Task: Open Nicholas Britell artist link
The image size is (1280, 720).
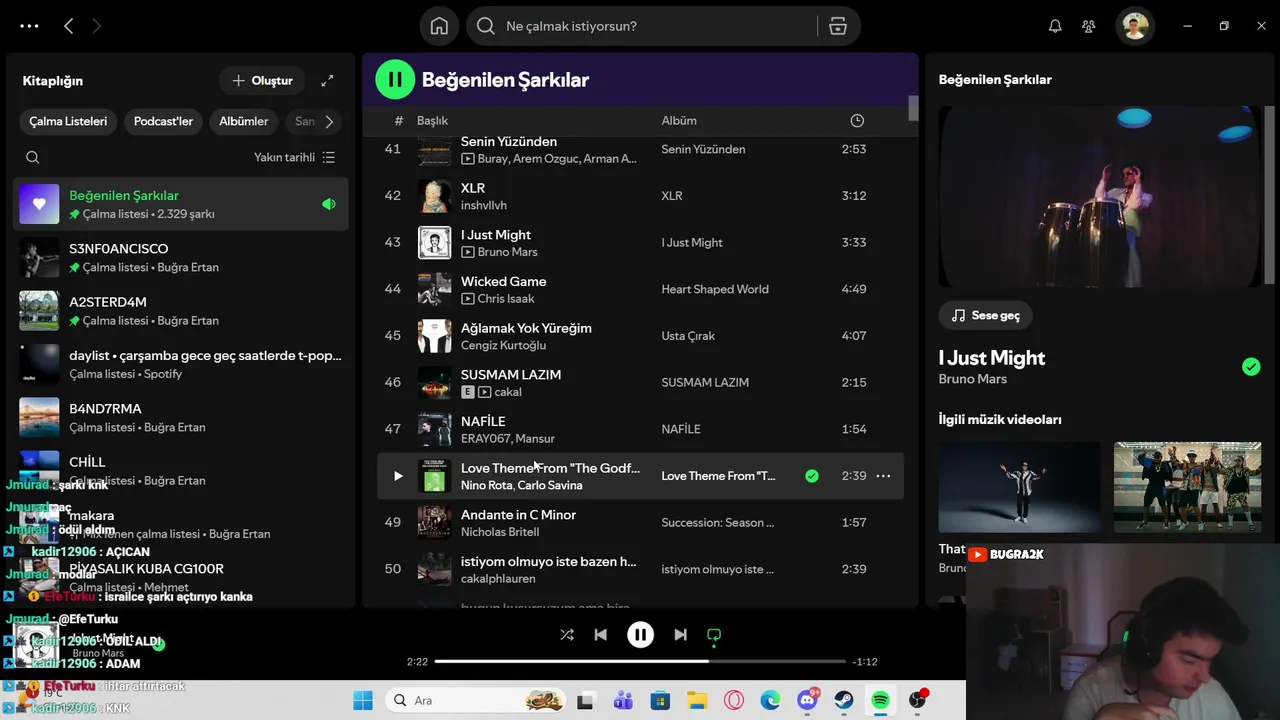Action: coord(500,532)
